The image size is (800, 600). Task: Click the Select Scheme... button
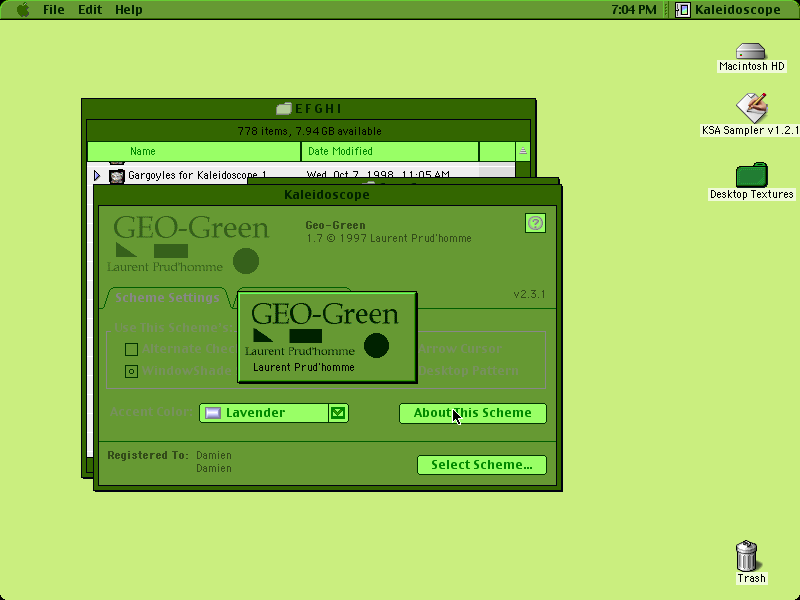482,465
